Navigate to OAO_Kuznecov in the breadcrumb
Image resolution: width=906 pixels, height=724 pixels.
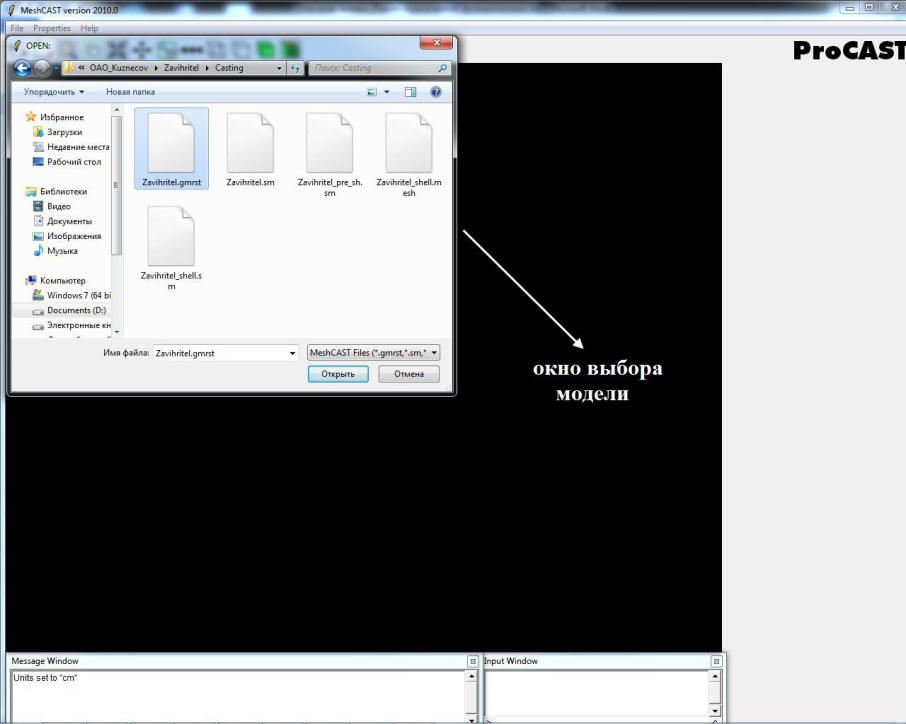118,68
